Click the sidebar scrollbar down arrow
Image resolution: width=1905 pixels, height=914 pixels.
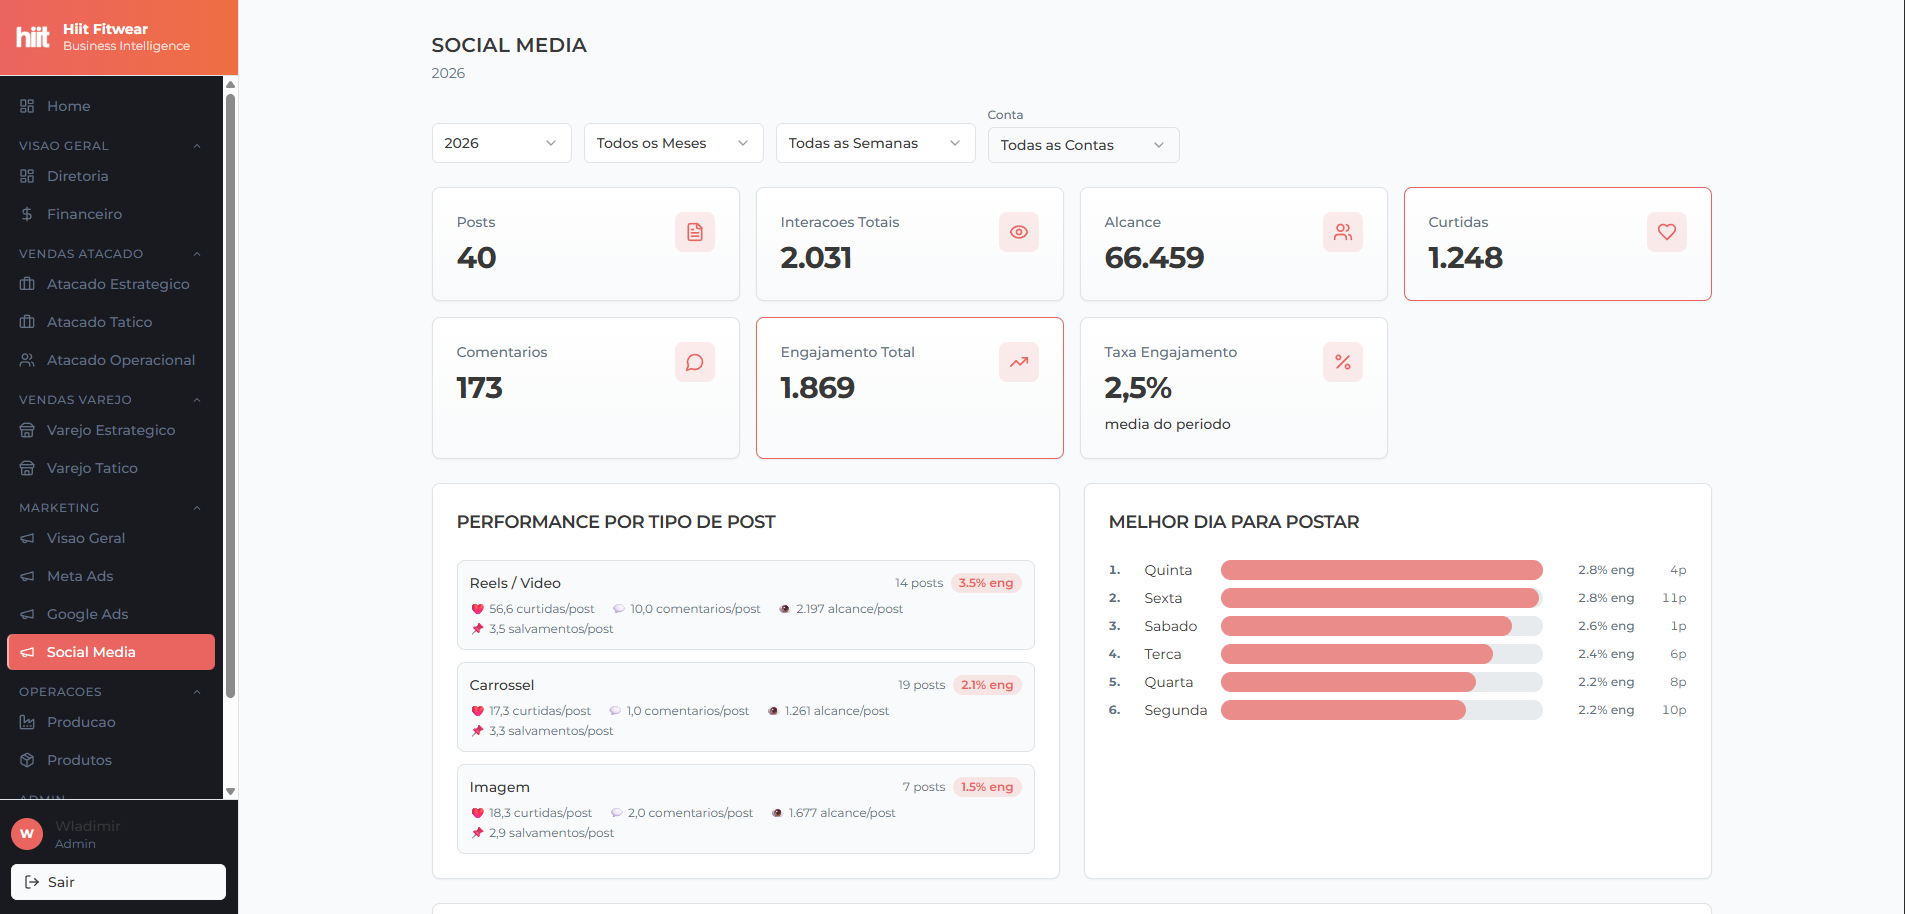pos(230,791)
